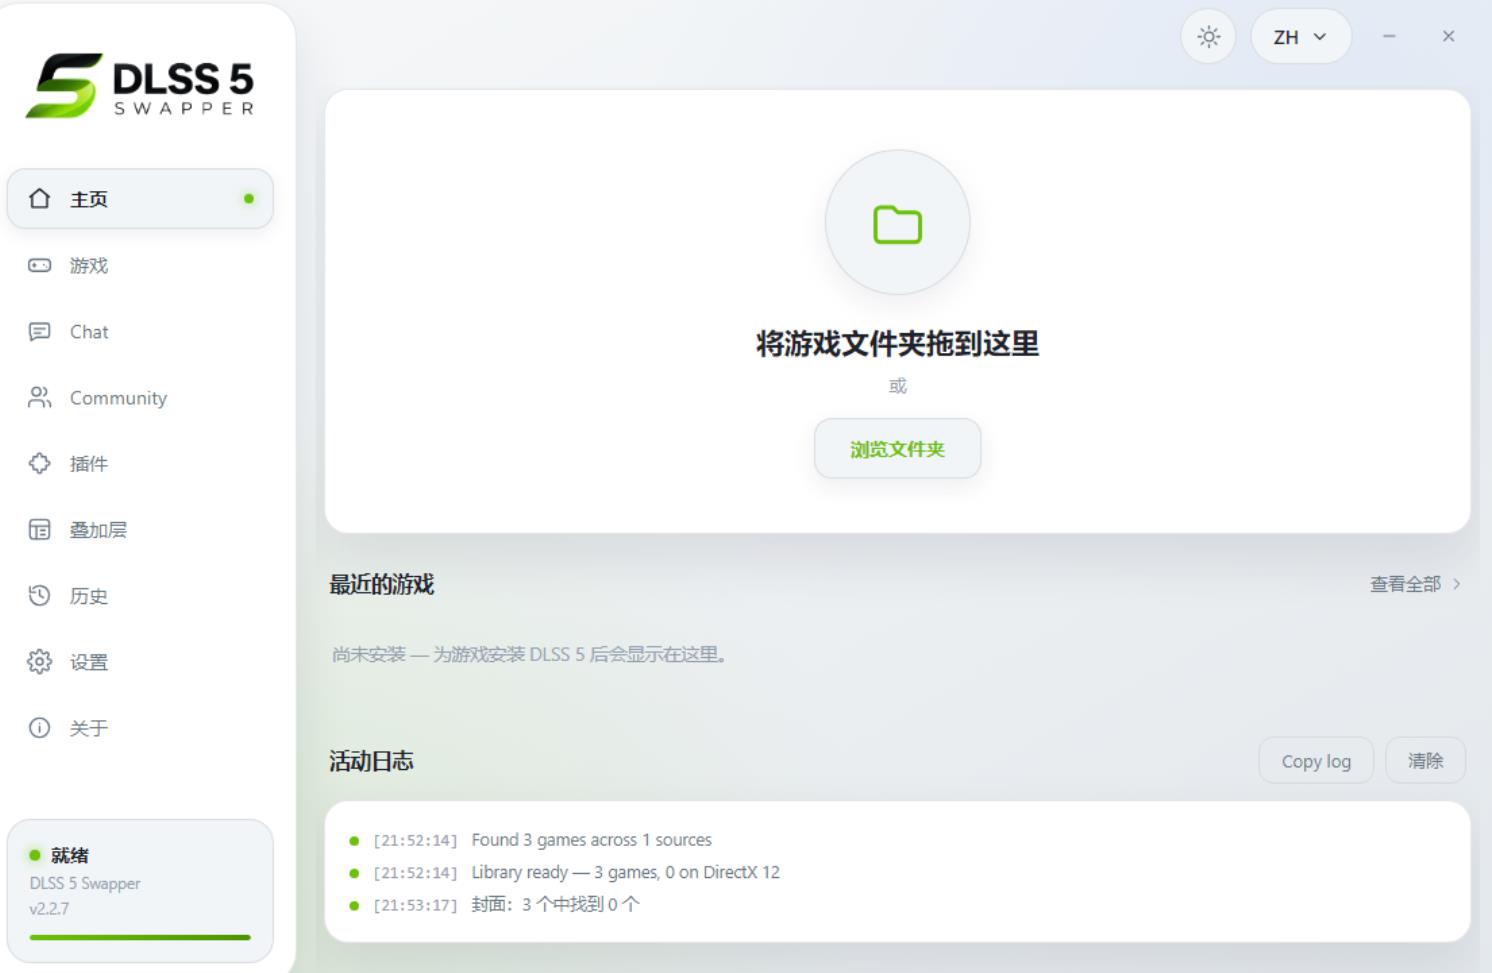Click the chat bubble icon in sidebar
The image size is (1492, 973).
pos(40,331)
